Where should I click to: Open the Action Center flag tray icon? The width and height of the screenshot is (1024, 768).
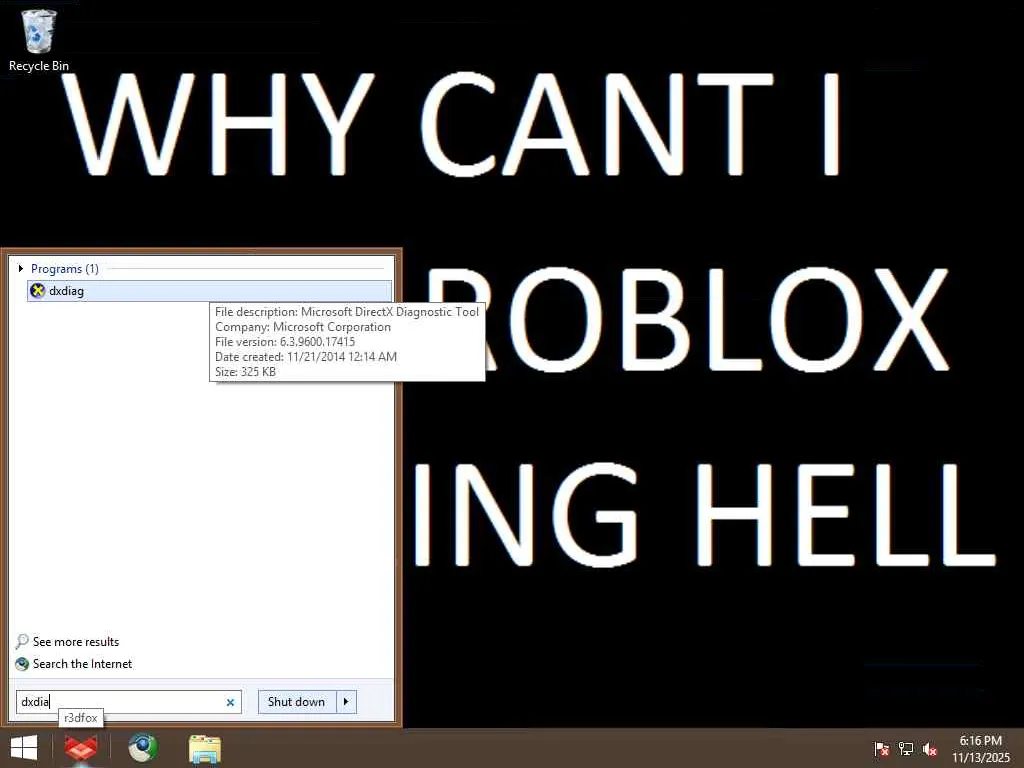coord(881,749)
